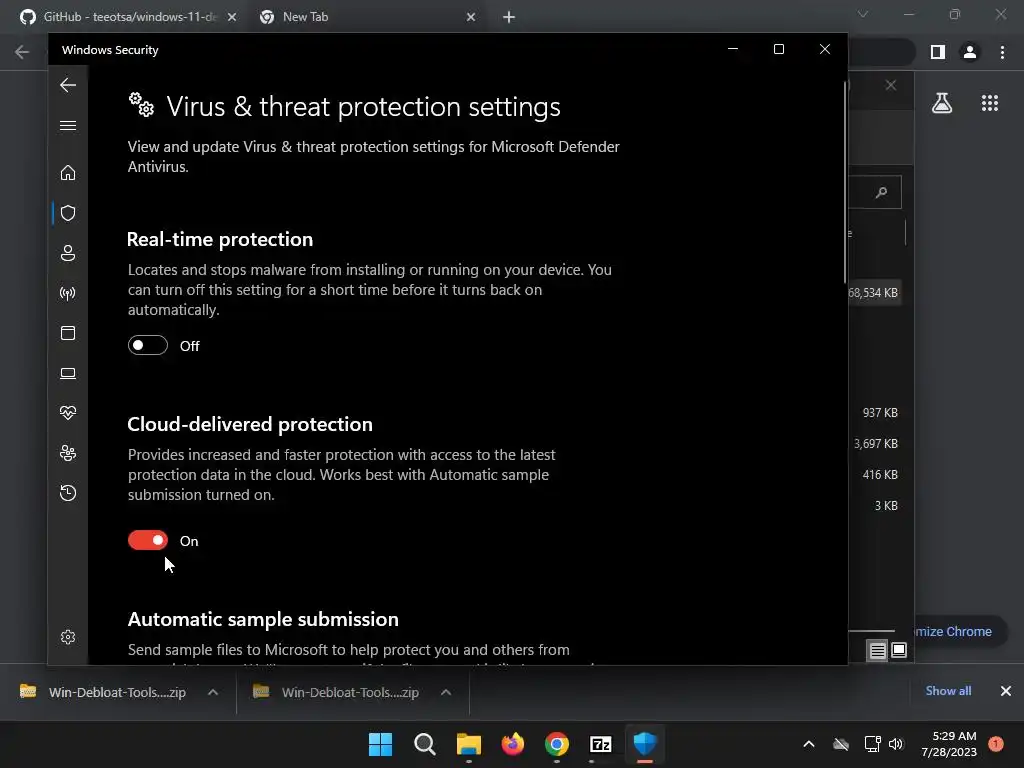
Task: Open File Explorer from taskbar
Action: pos(468,744)
